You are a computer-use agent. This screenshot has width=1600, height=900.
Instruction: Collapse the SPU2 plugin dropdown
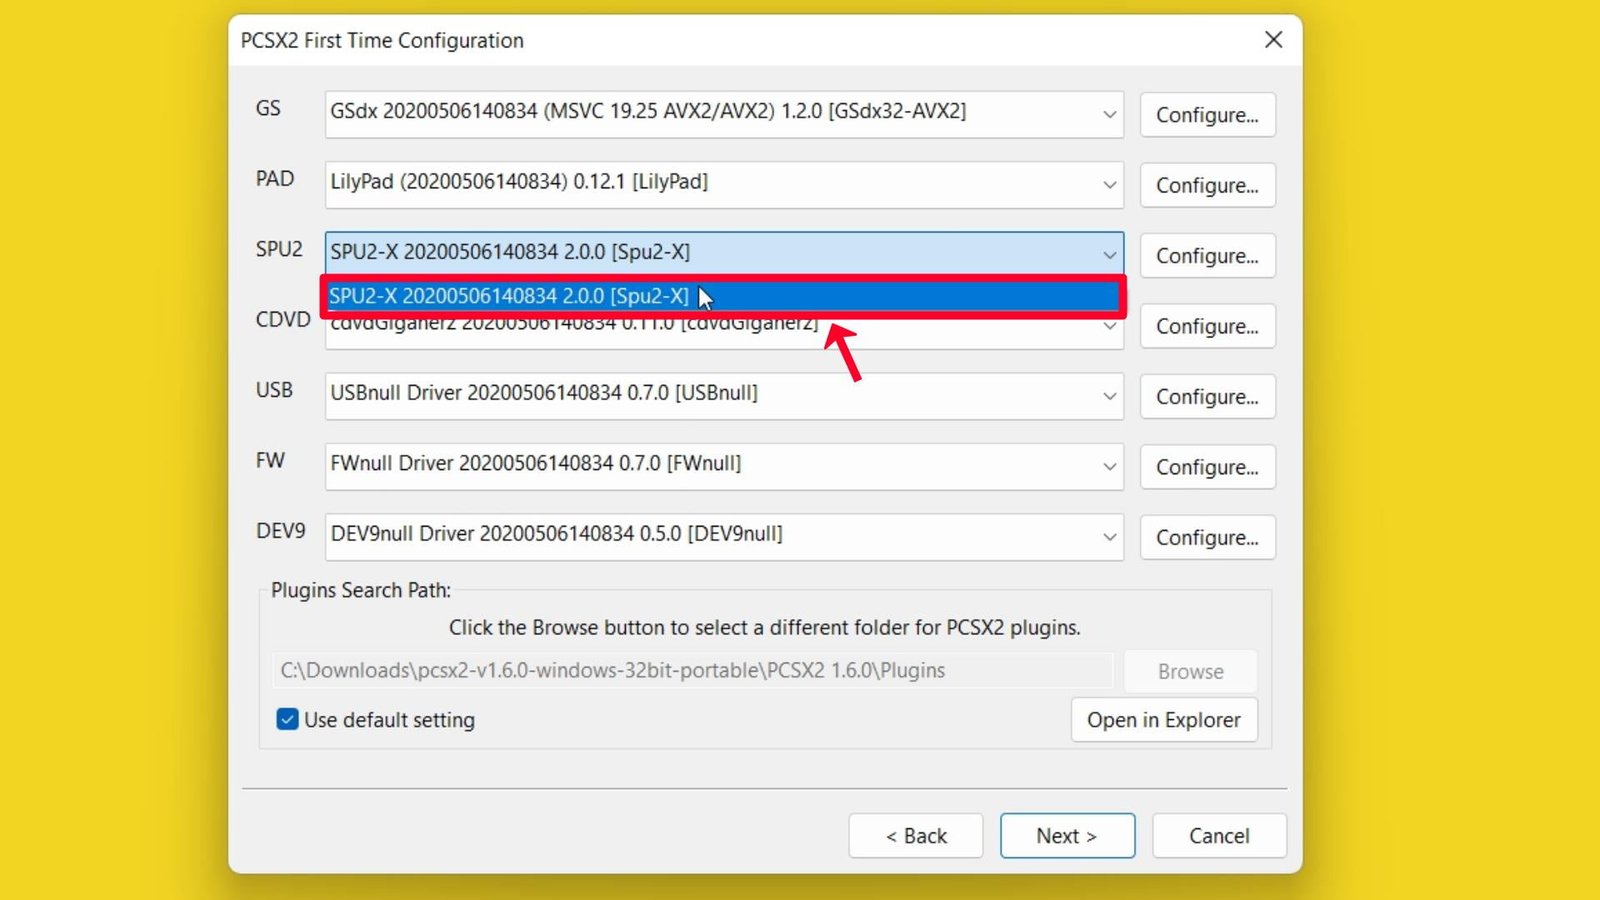click(724, 254)
